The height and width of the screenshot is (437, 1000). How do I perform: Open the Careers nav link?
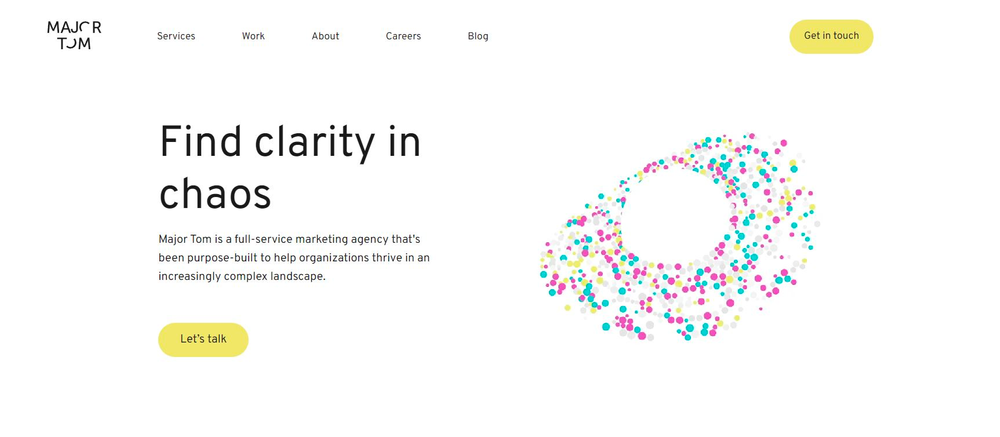(x=403, y=36)
